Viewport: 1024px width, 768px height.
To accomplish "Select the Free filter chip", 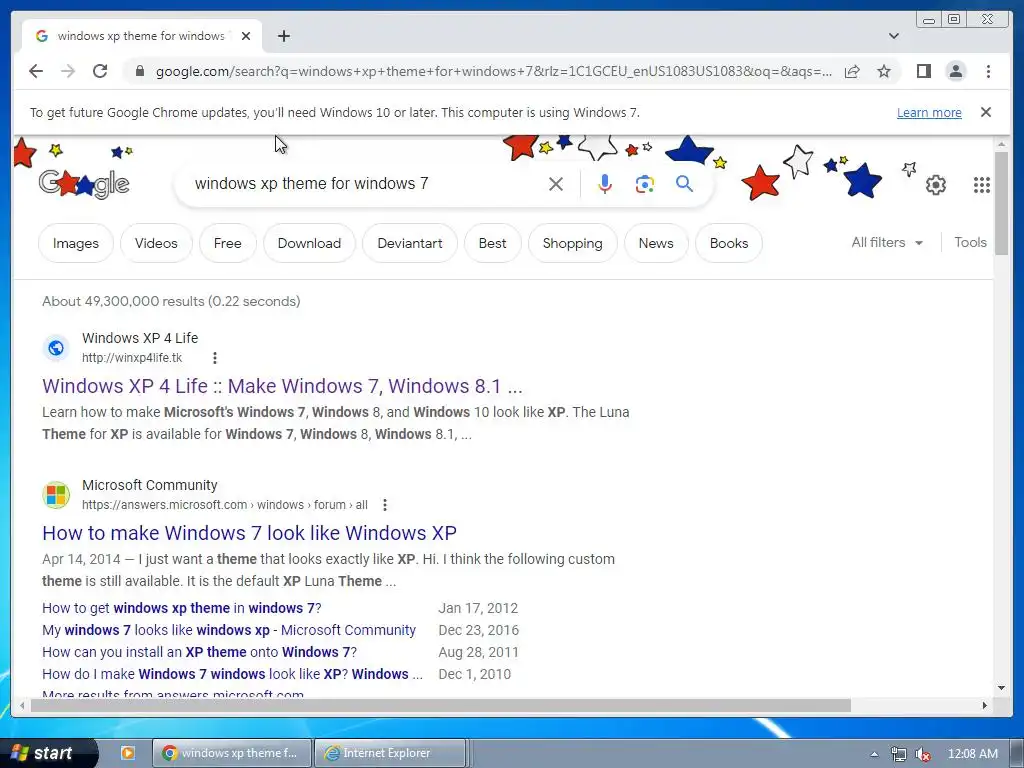I will pyautogui.click(x=227, y=243).
